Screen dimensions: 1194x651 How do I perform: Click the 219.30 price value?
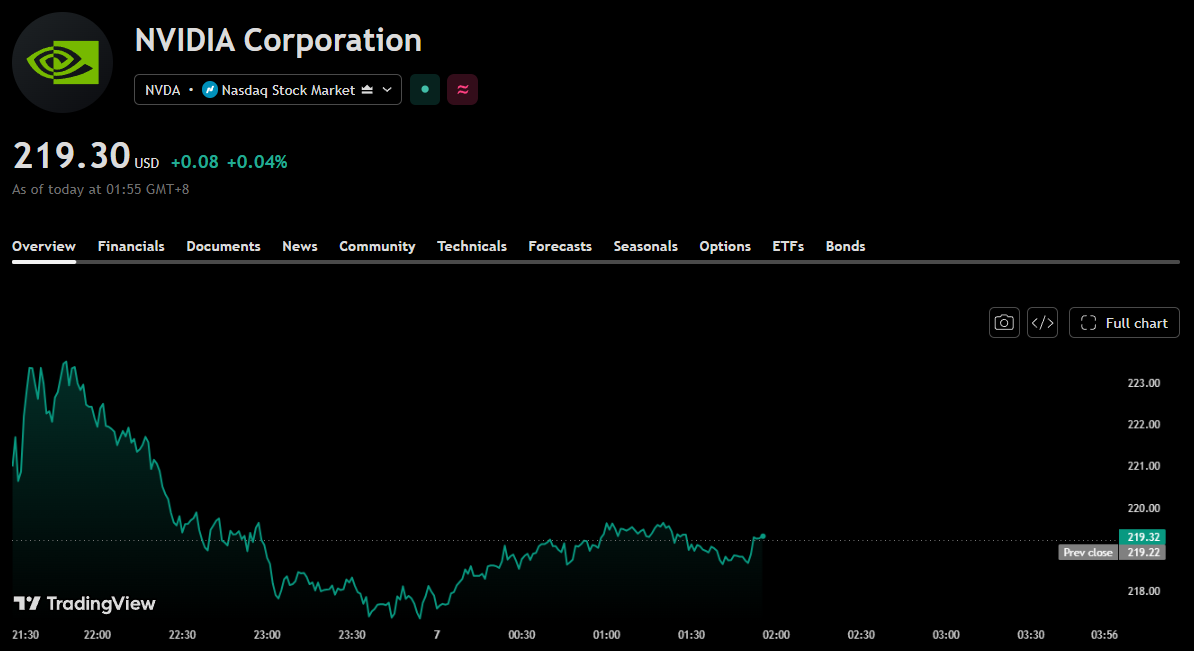[72, 156]
